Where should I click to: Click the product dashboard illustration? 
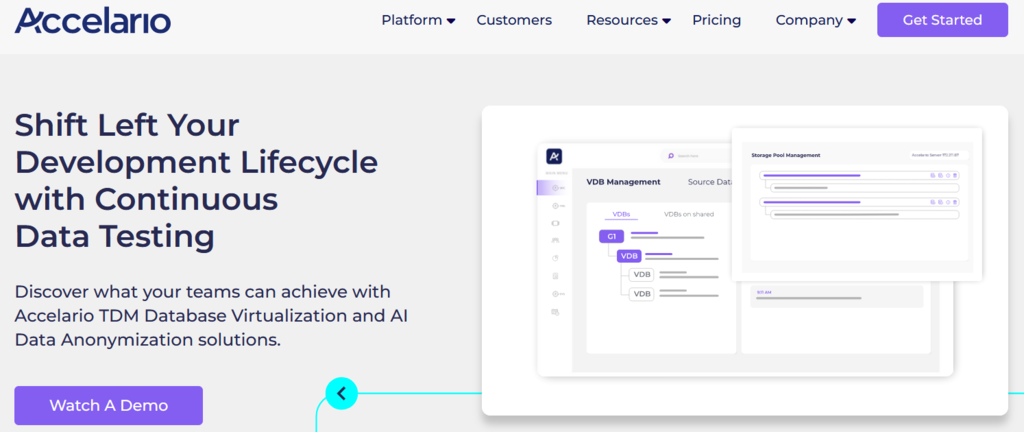click(744, 260)
